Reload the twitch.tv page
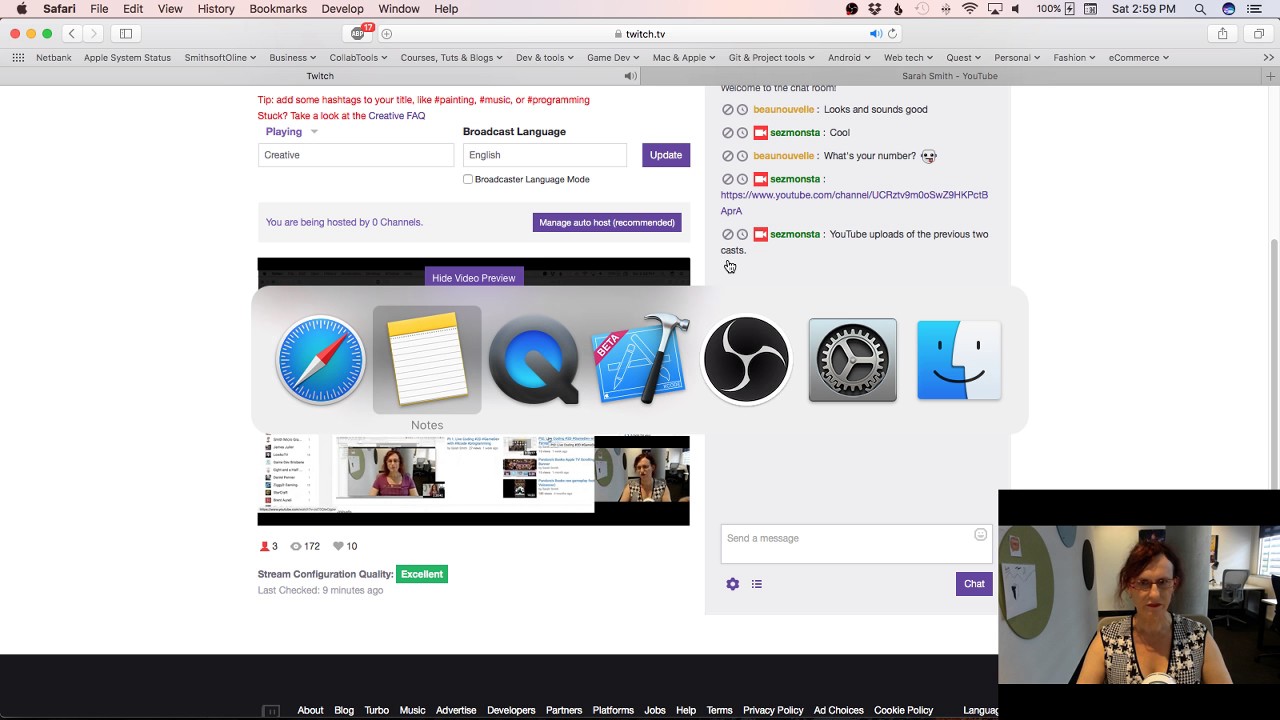Image resolution: width=1280 pixels, height=720 pixels. (893, 34)
